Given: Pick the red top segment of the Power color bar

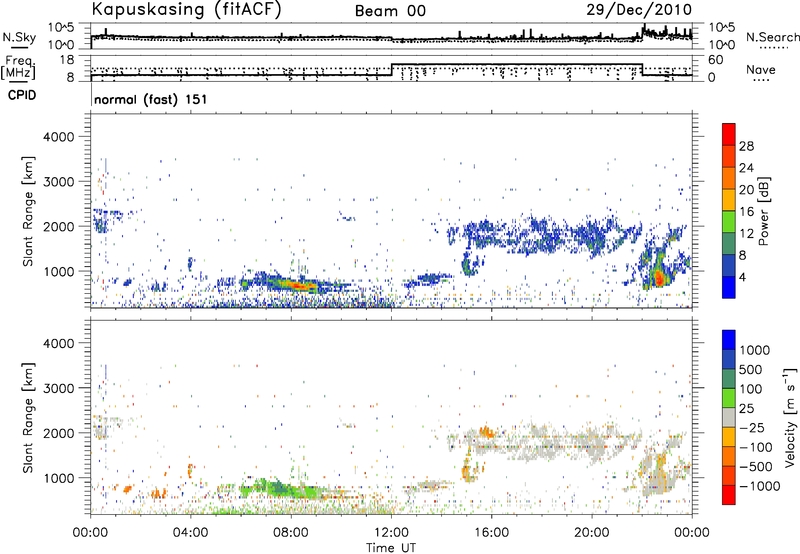Looking at the screenshot, I should (x=729, y=134).
